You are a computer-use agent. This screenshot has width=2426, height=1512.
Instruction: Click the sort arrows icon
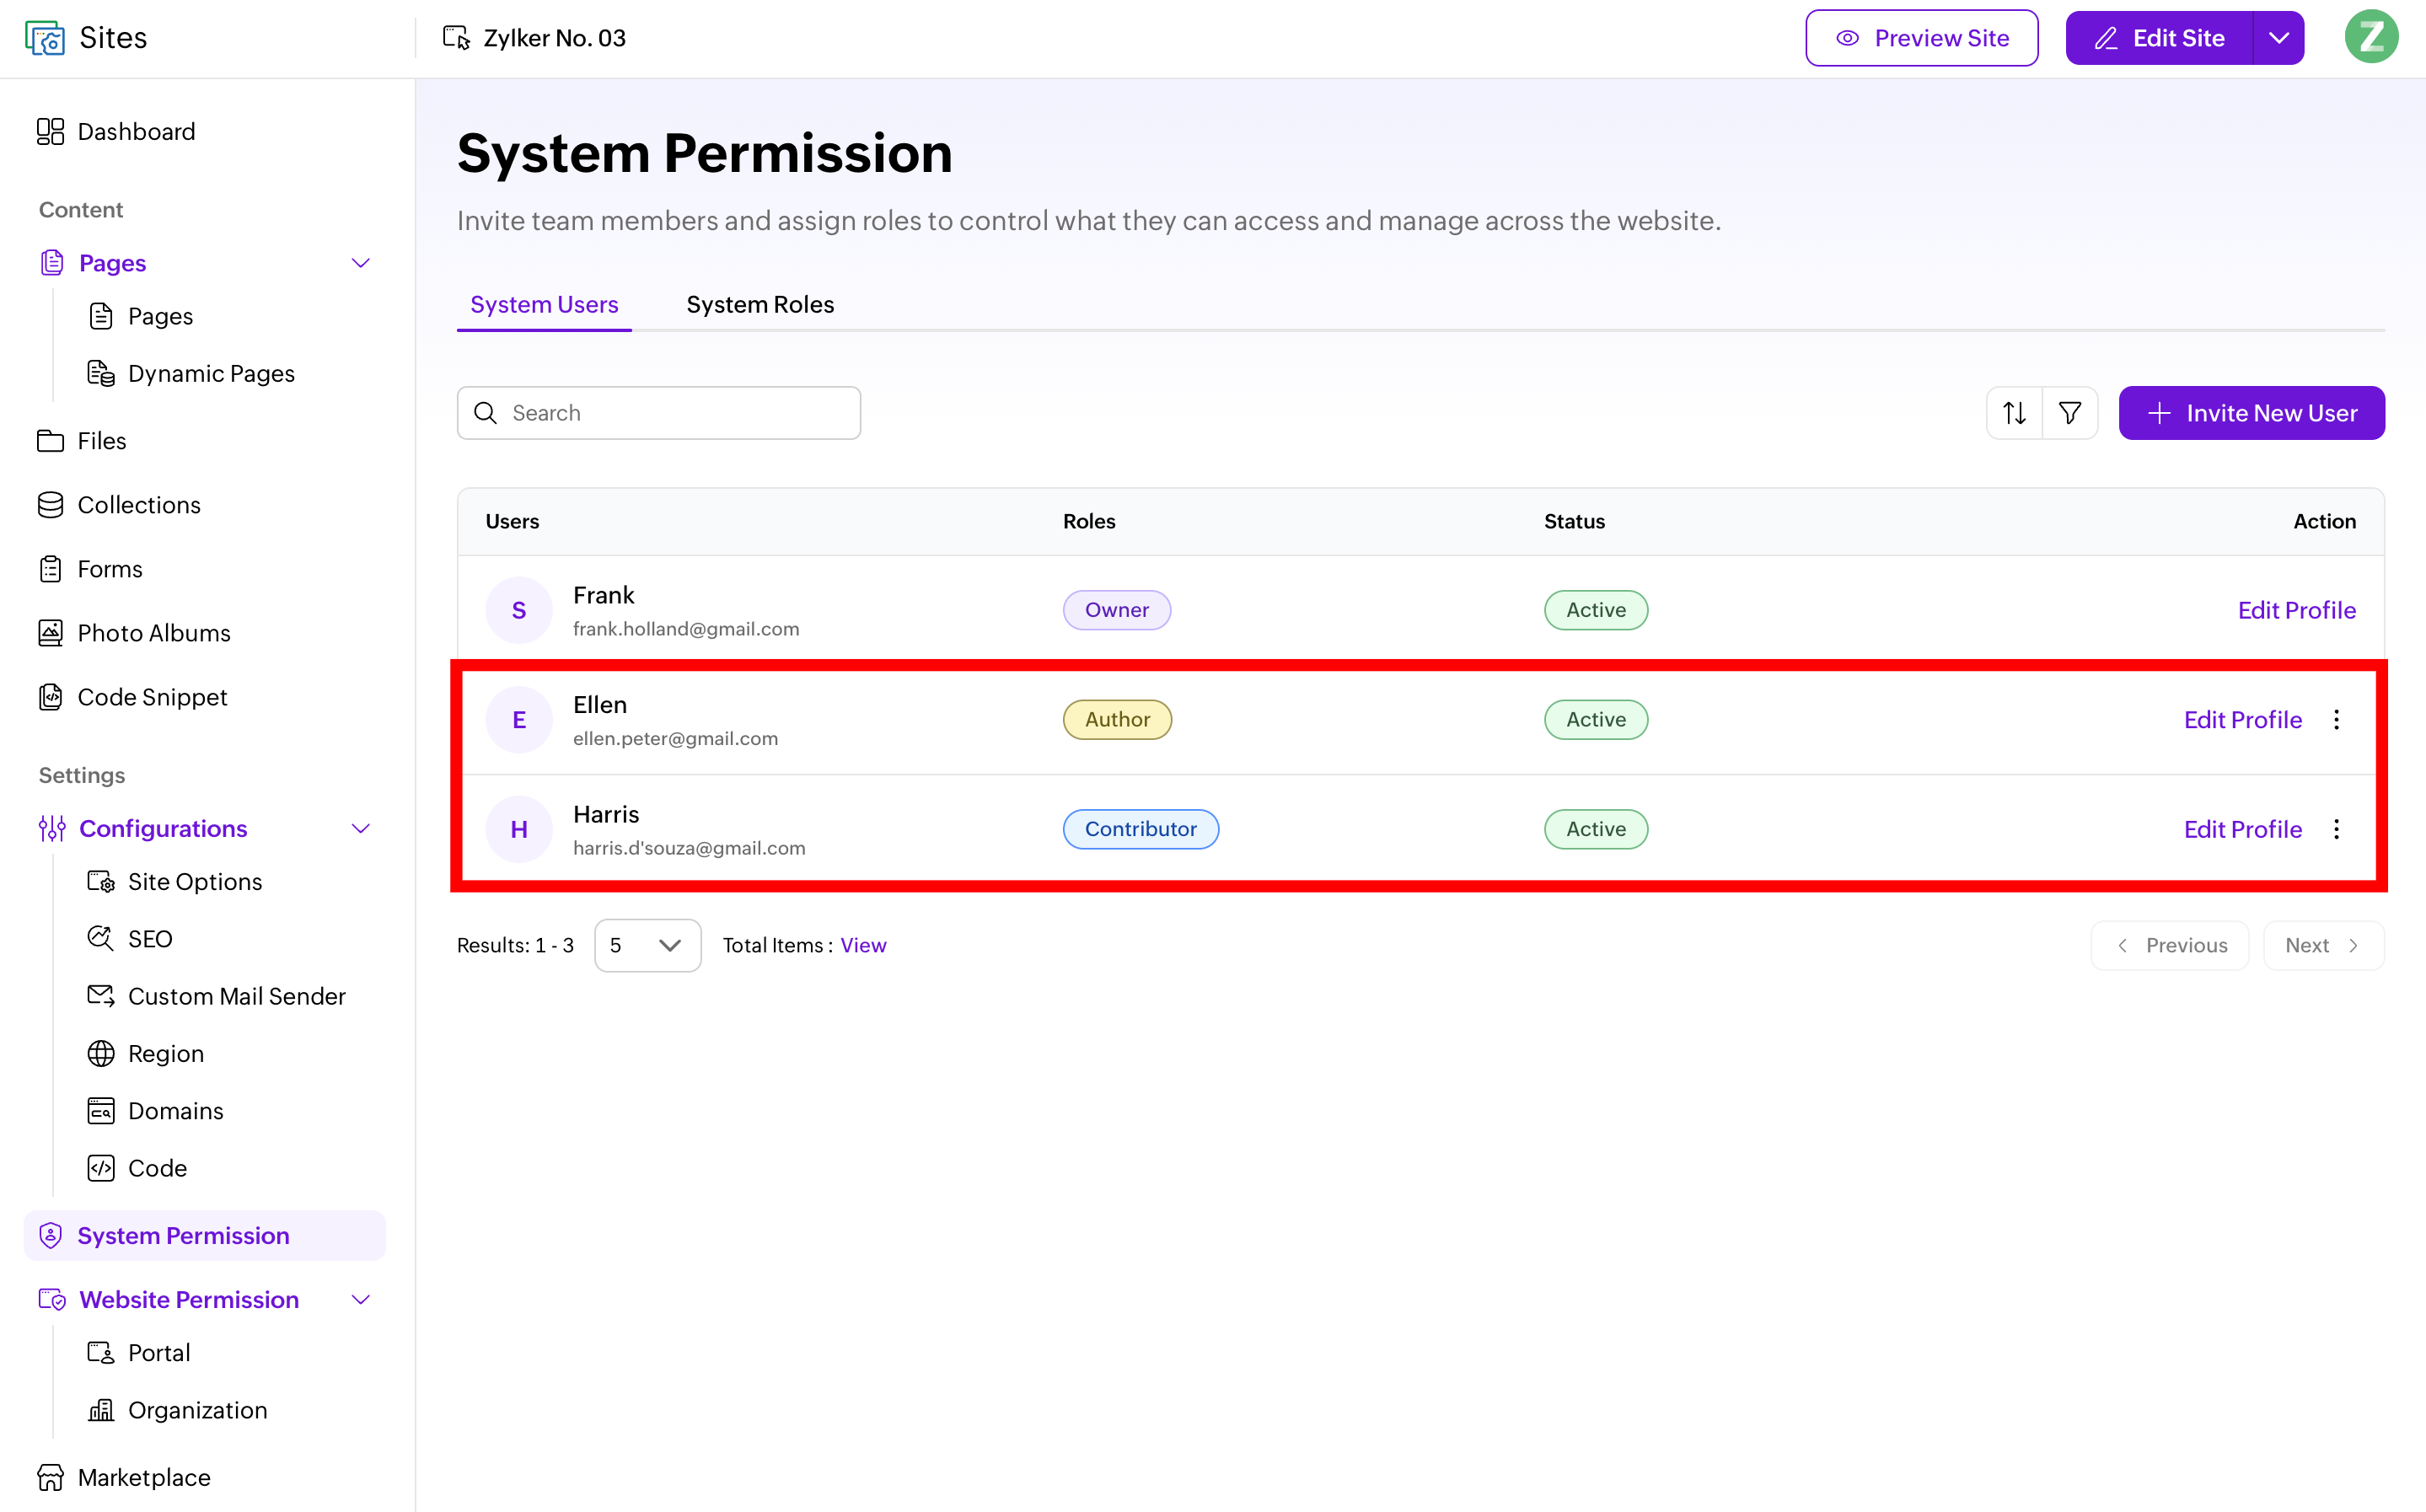pyautogui.click(x=2014, y=413)
